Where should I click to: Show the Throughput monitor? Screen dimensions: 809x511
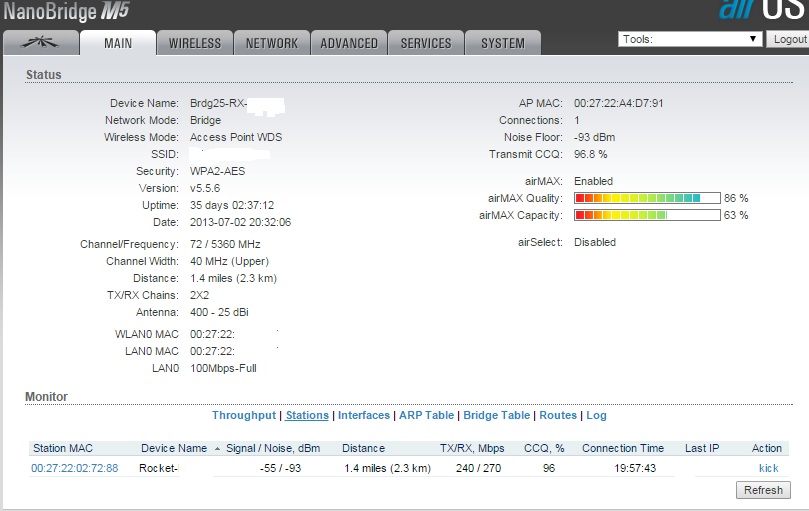pos(244,415)
